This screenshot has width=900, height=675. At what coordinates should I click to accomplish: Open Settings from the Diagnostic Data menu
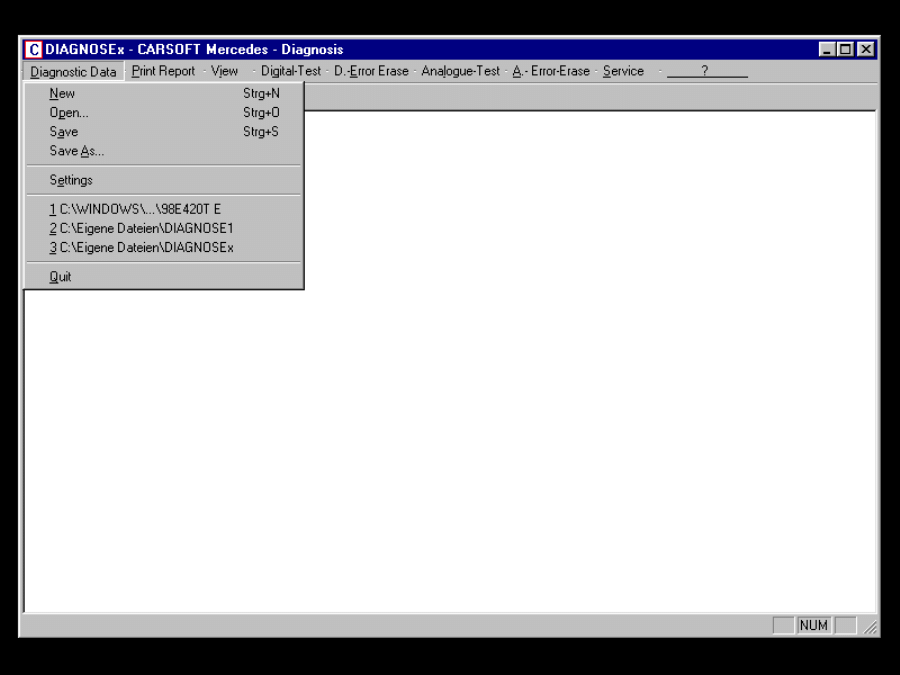pos(71,181)
